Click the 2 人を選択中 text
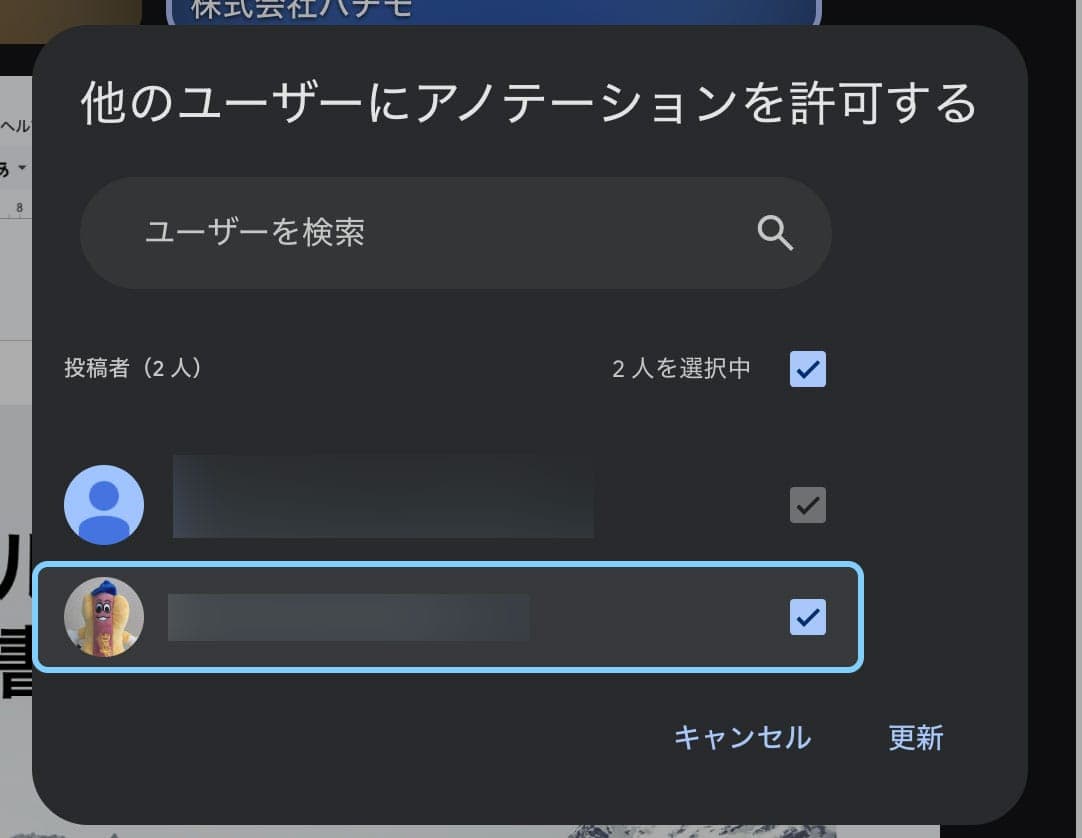 tap(681, 369)
